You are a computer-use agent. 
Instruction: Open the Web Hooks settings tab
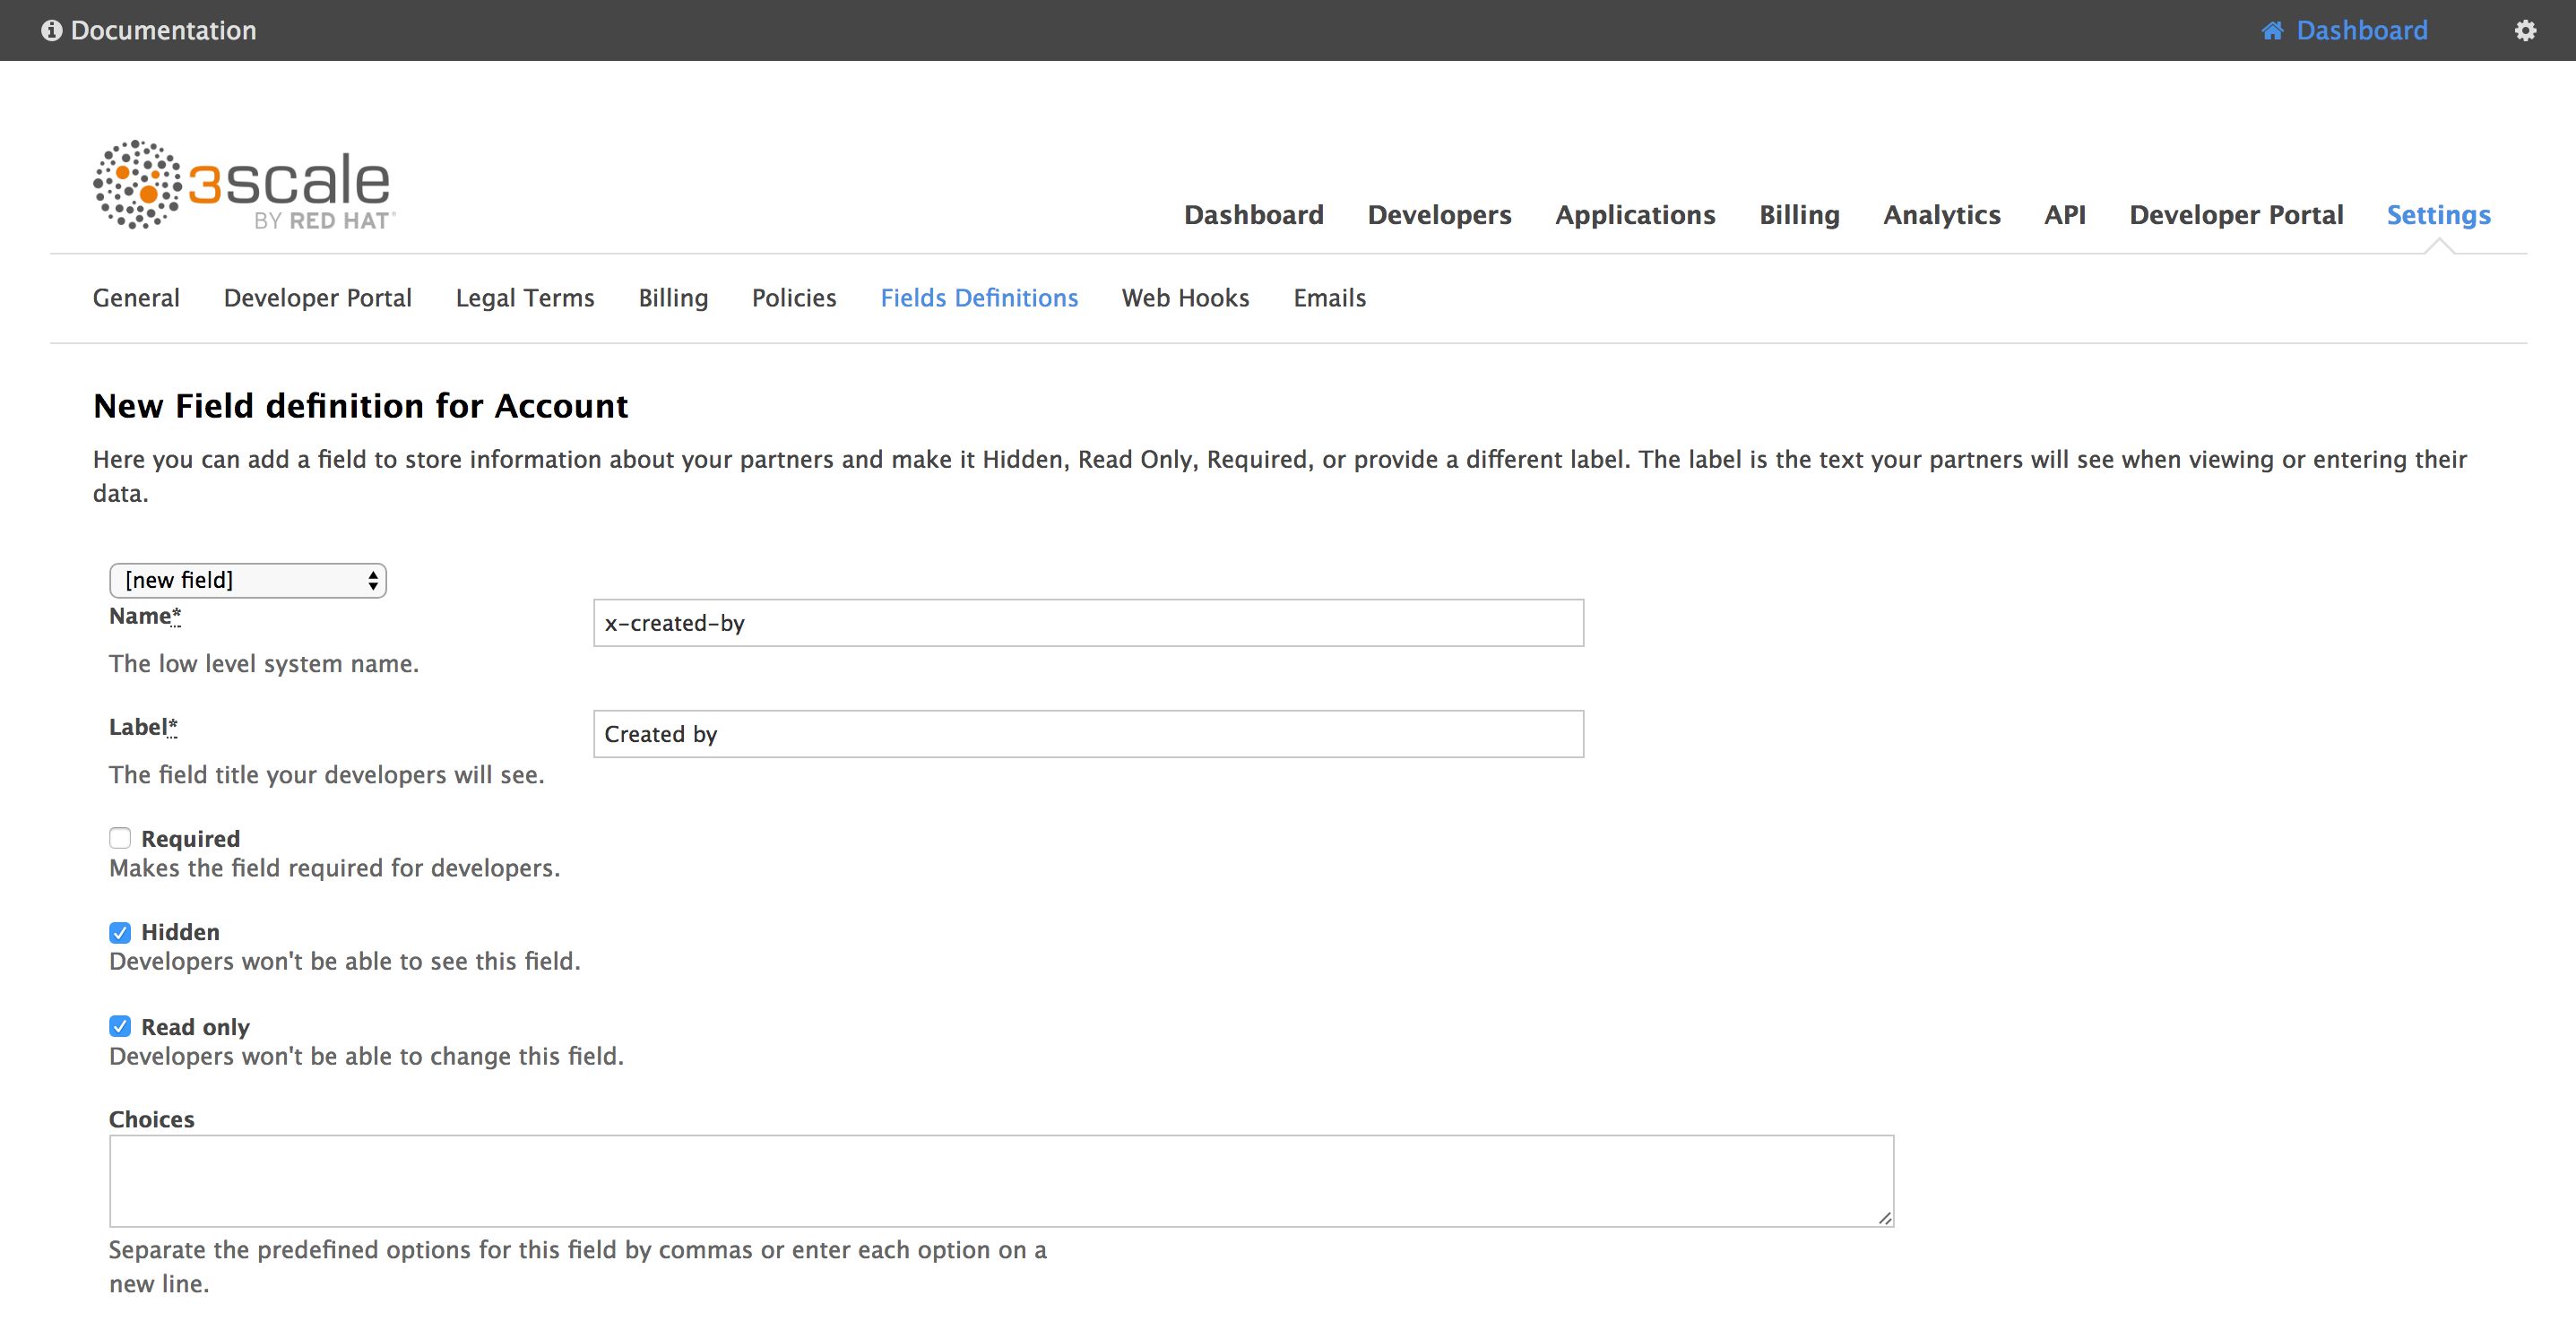tap(1185, 298)
